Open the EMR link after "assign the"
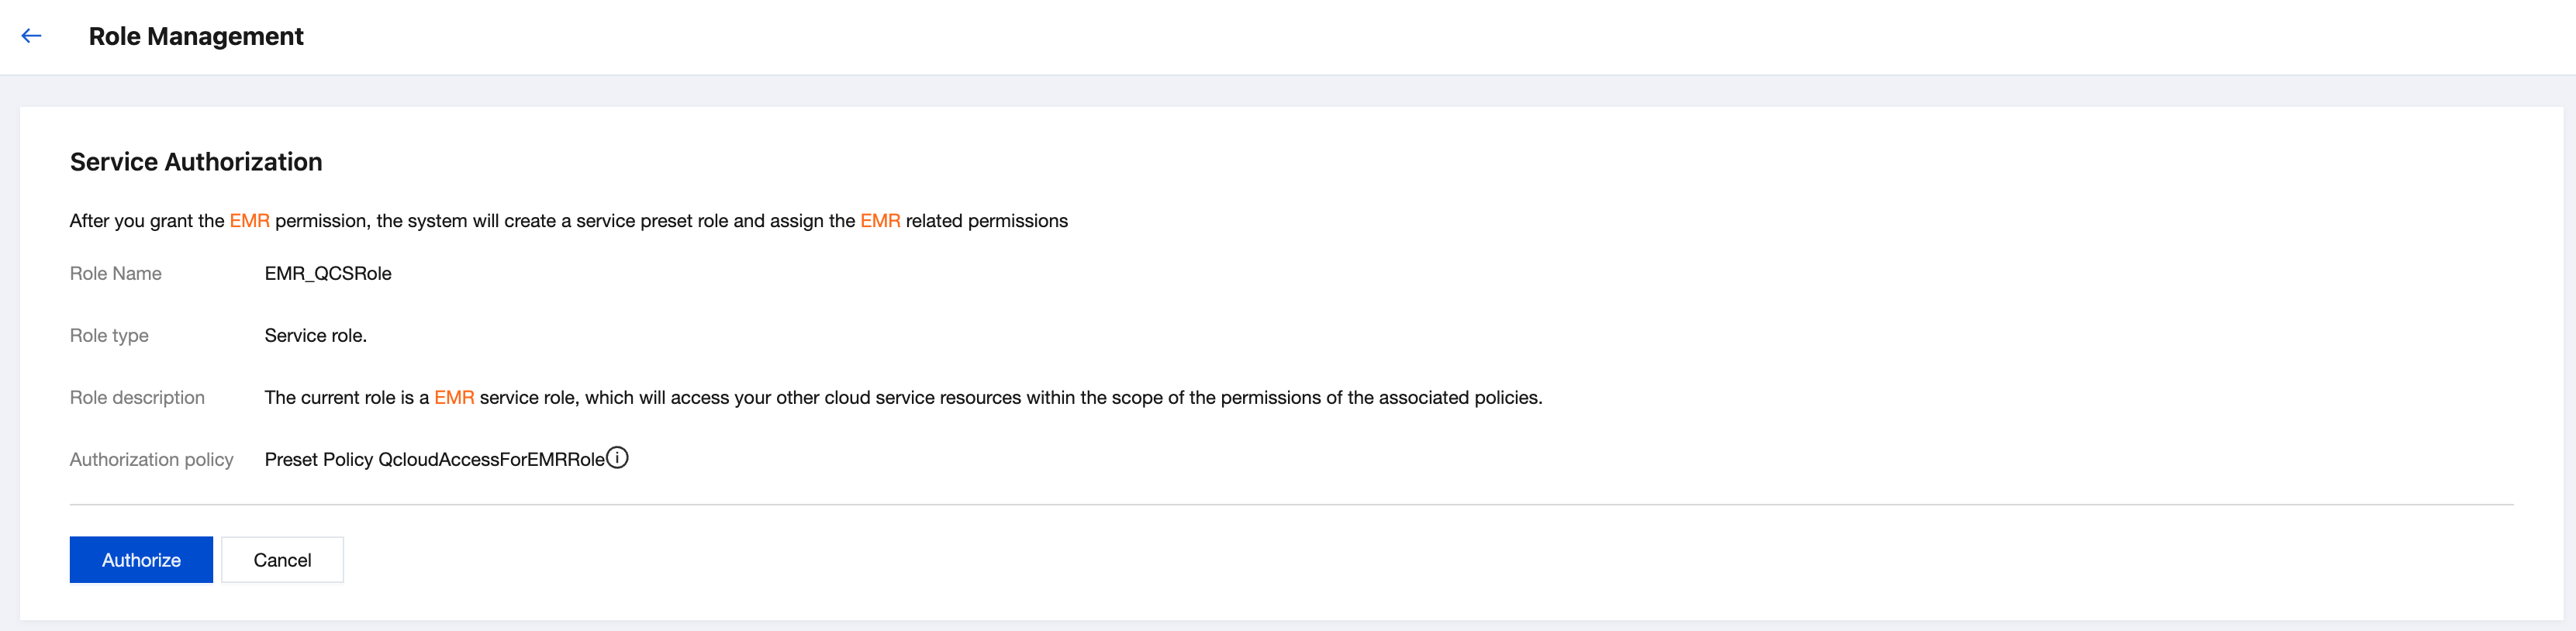This screenshot has height=631, width=2576. (x=880, y=221)
